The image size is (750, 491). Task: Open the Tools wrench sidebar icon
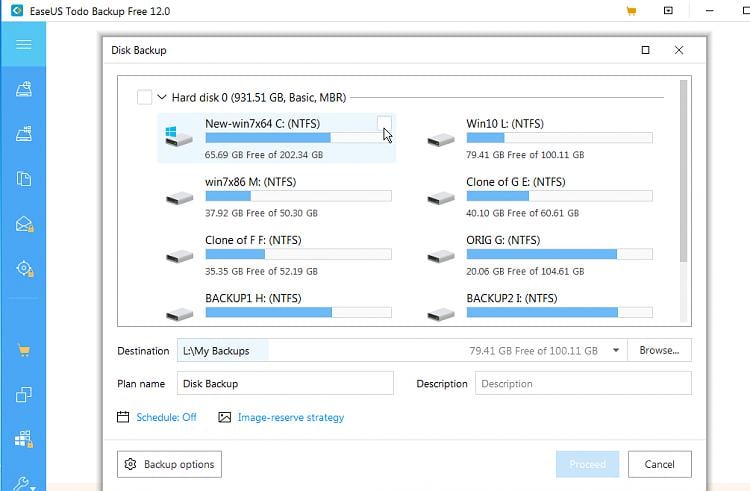pyautogui.click(x=24, y=482)
